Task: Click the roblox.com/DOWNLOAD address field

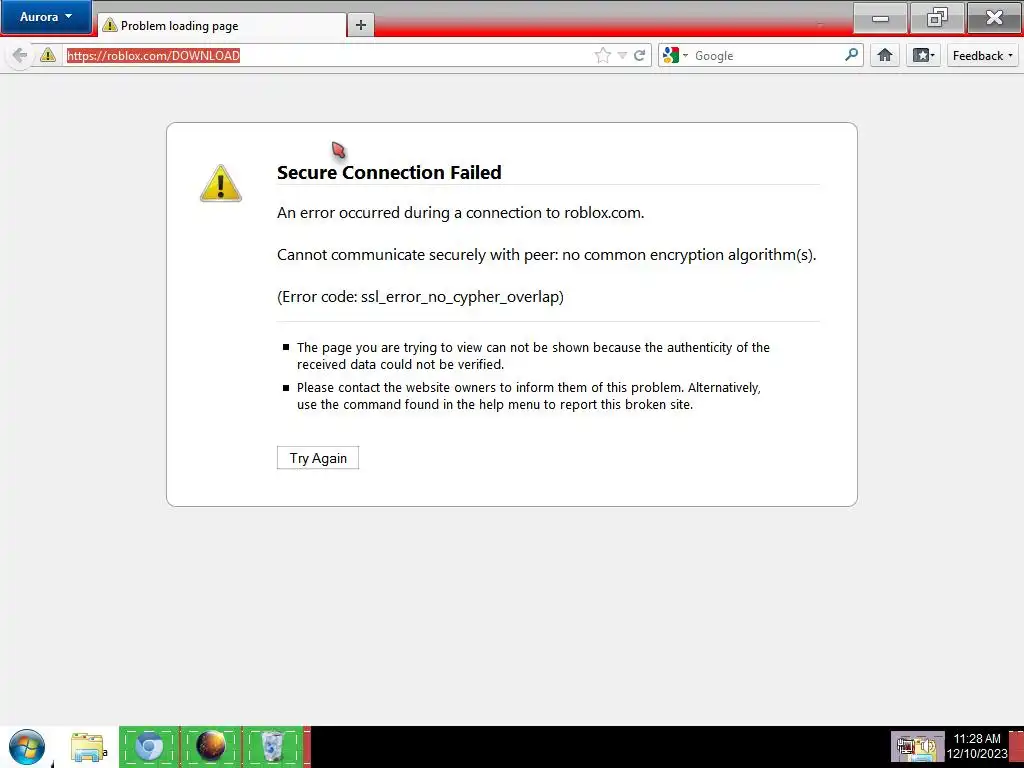Action: point(327,56)
